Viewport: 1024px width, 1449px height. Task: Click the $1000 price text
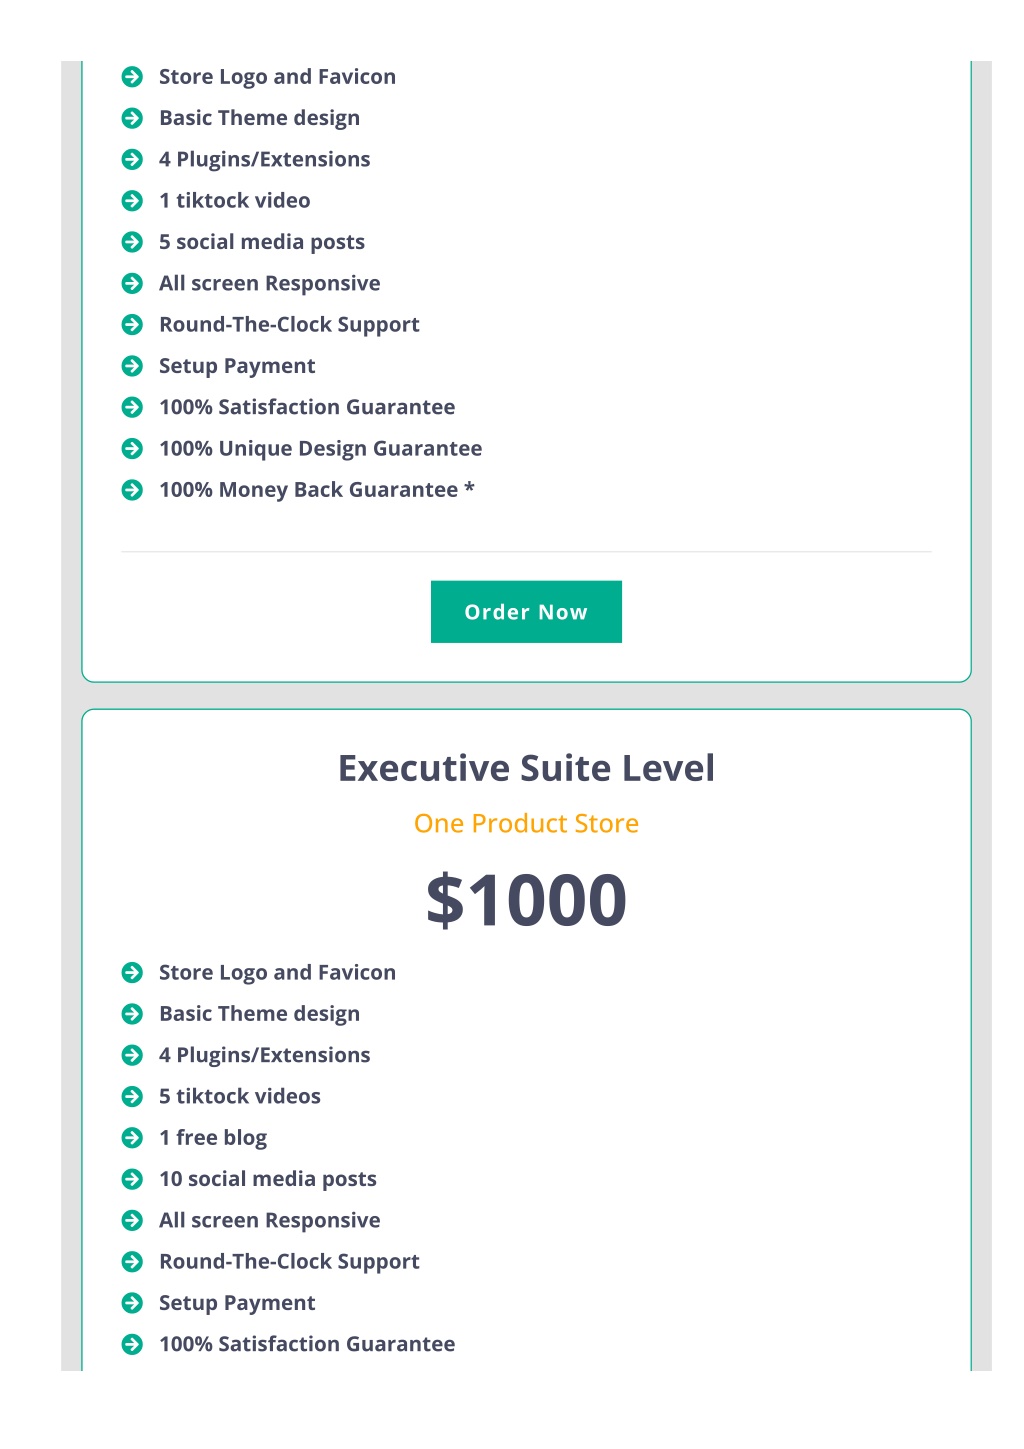click(x=526, y=899)
